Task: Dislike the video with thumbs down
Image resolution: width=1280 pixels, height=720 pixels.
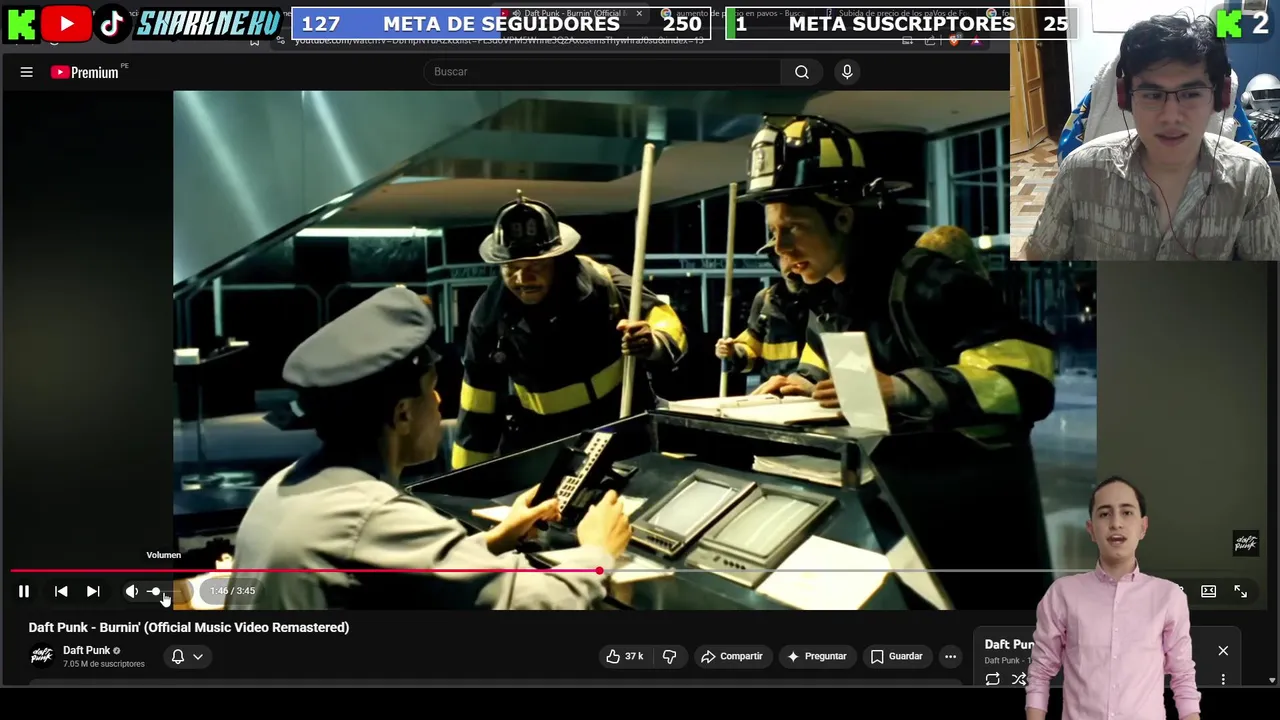Action: coord(670,656)
